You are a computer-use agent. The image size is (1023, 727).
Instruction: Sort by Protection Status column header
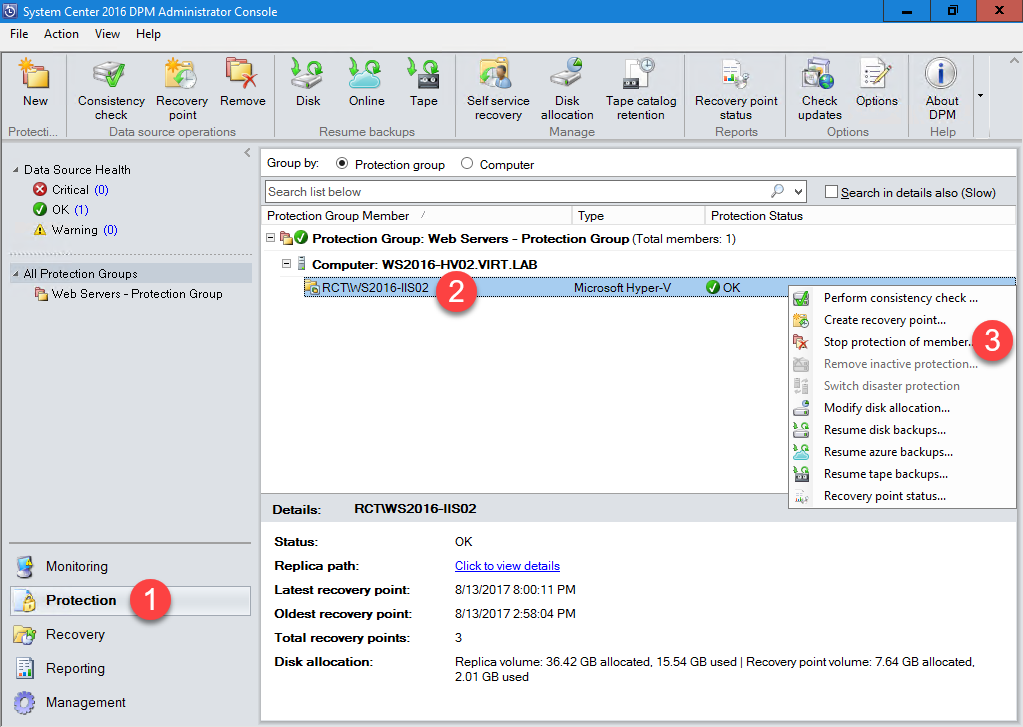point(860,215)
